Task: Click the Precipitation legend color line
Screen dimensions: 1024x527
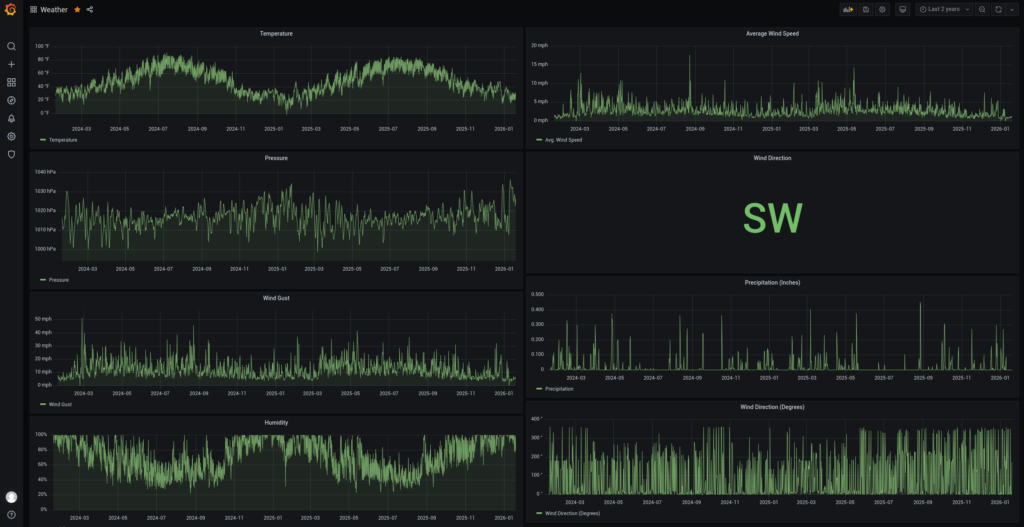Action: [x=540, y=388]
